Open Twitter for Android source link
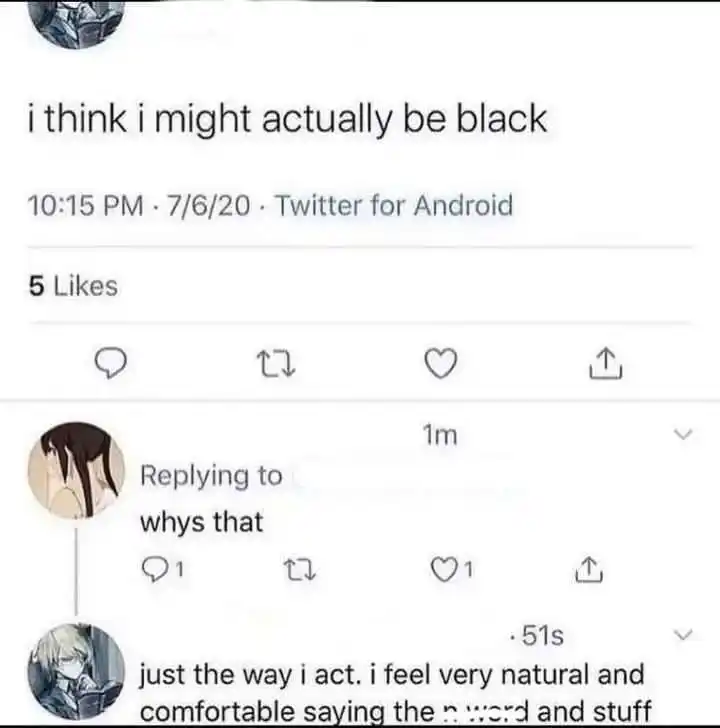Screen dimensions: 720x728 click(395, 205)
